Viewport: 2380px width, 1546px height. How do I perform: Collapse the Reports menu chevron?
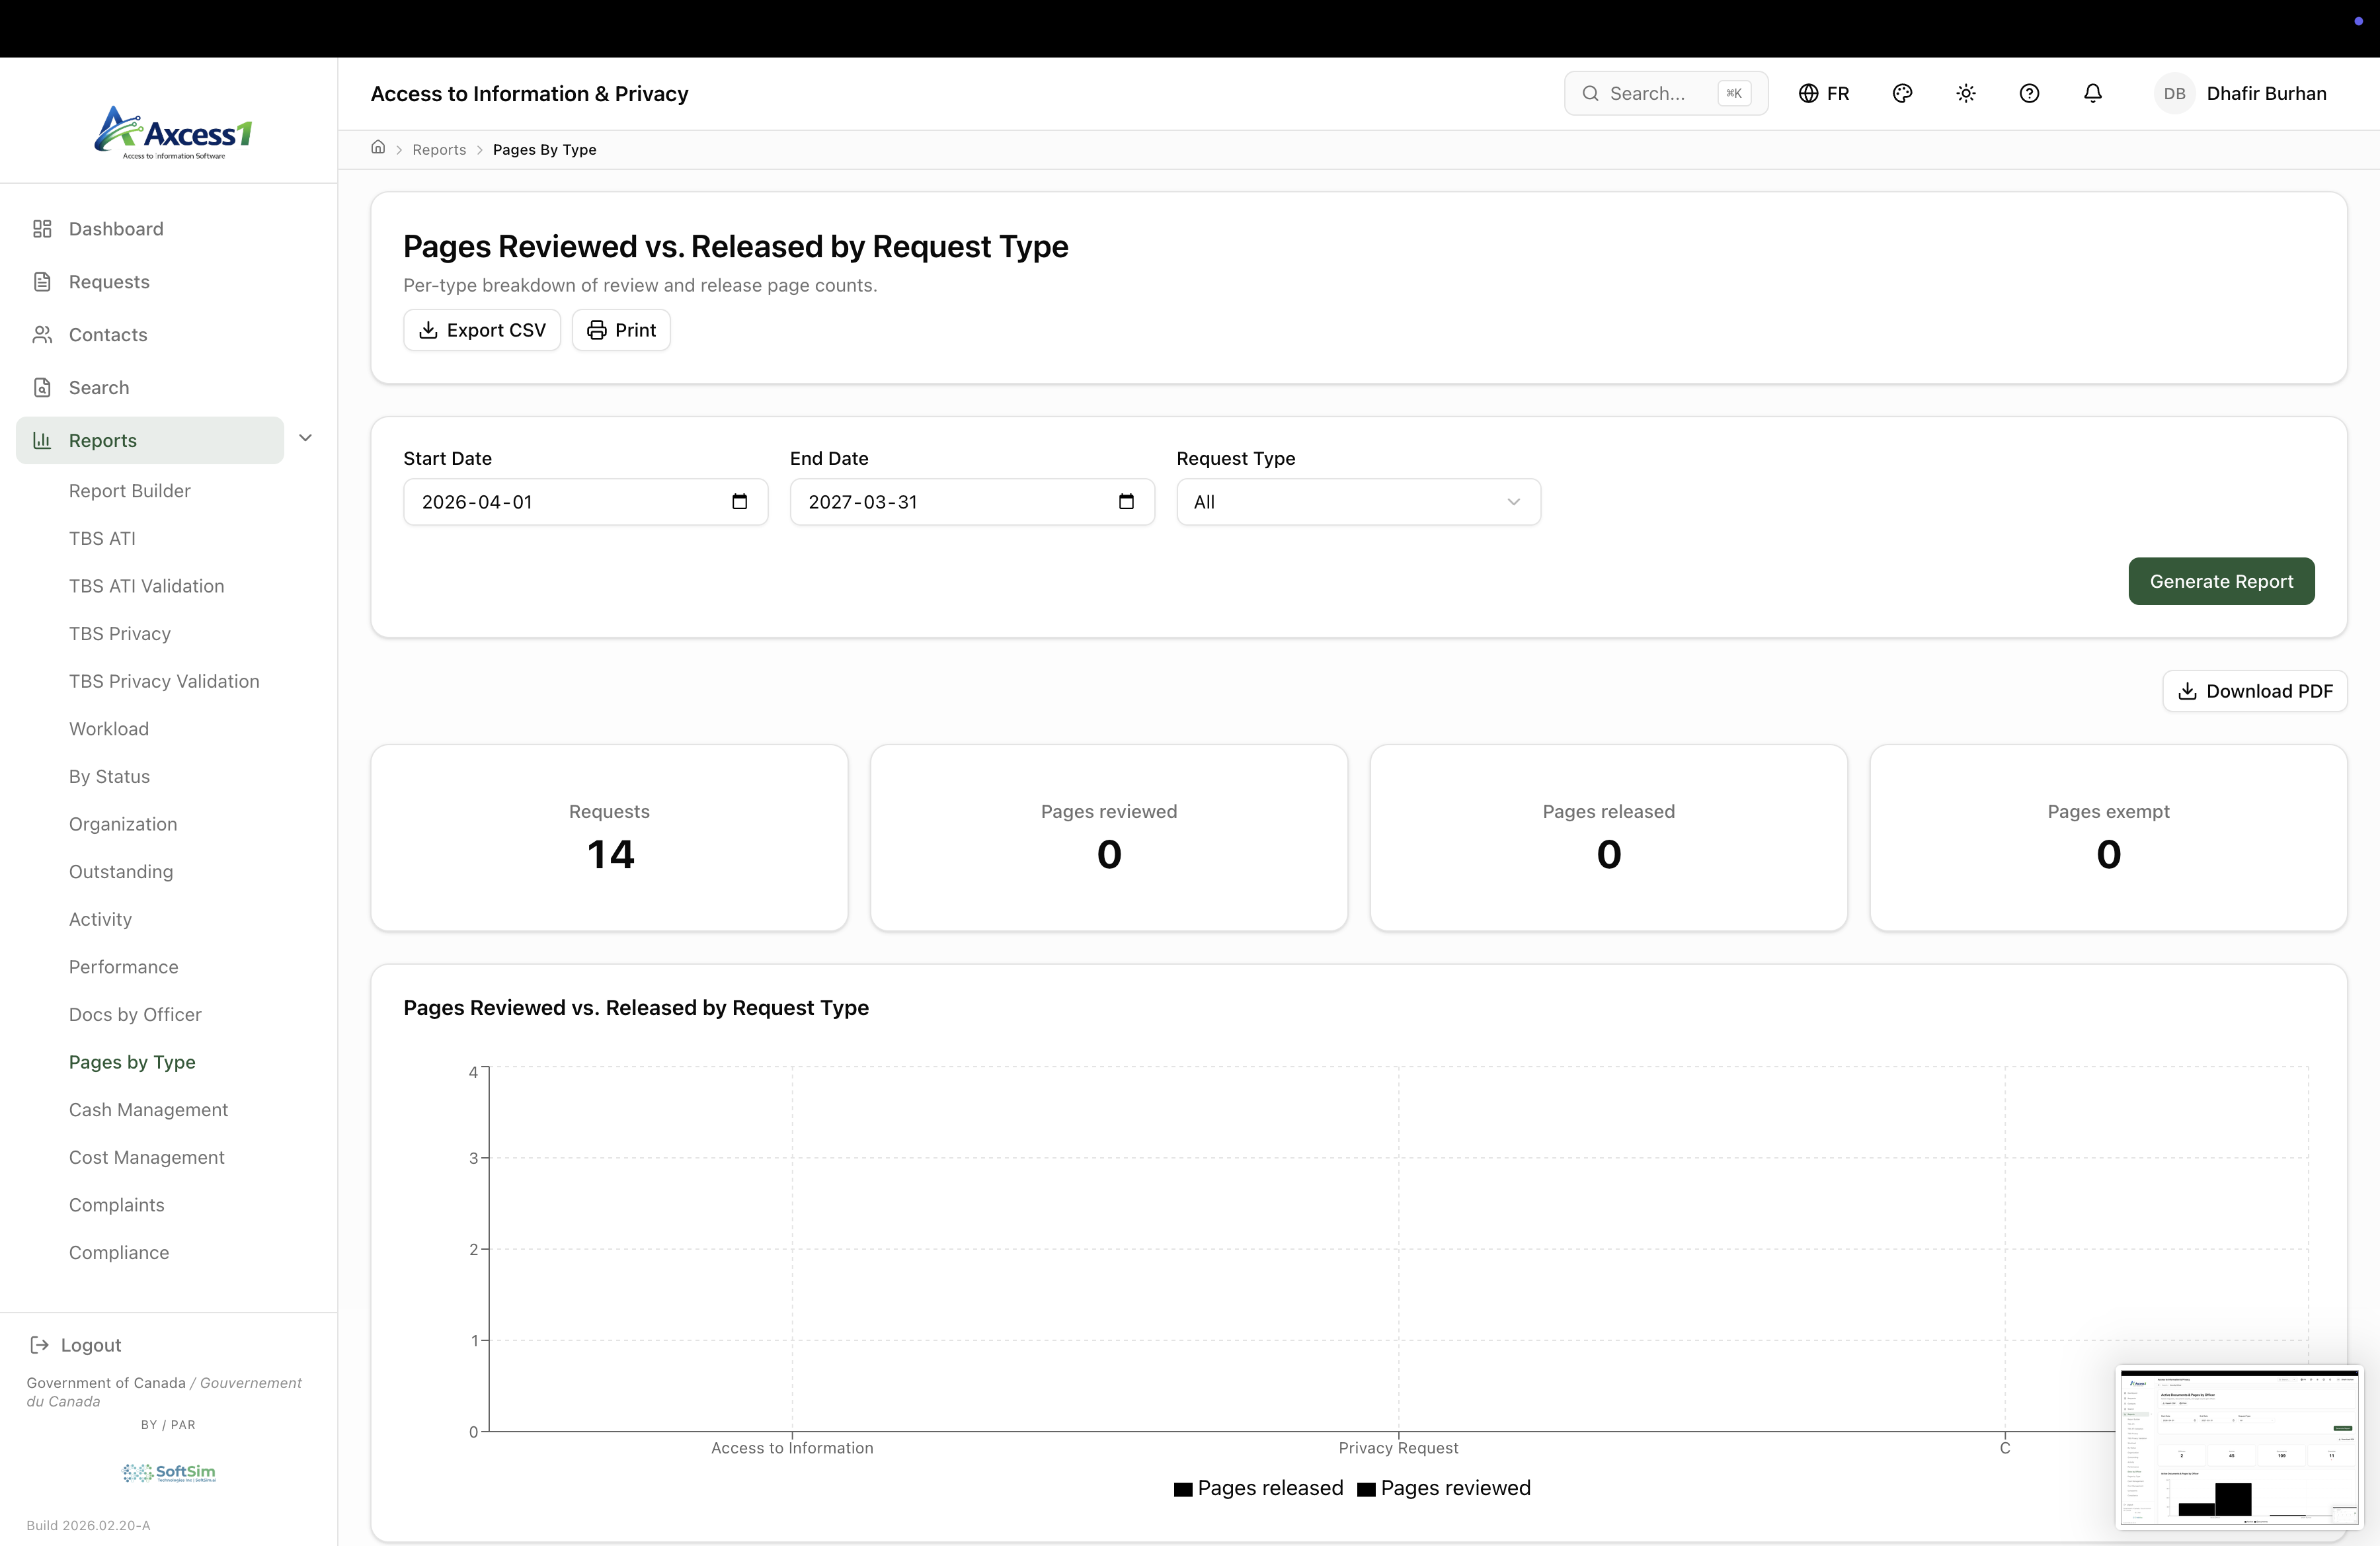point(306,438)
